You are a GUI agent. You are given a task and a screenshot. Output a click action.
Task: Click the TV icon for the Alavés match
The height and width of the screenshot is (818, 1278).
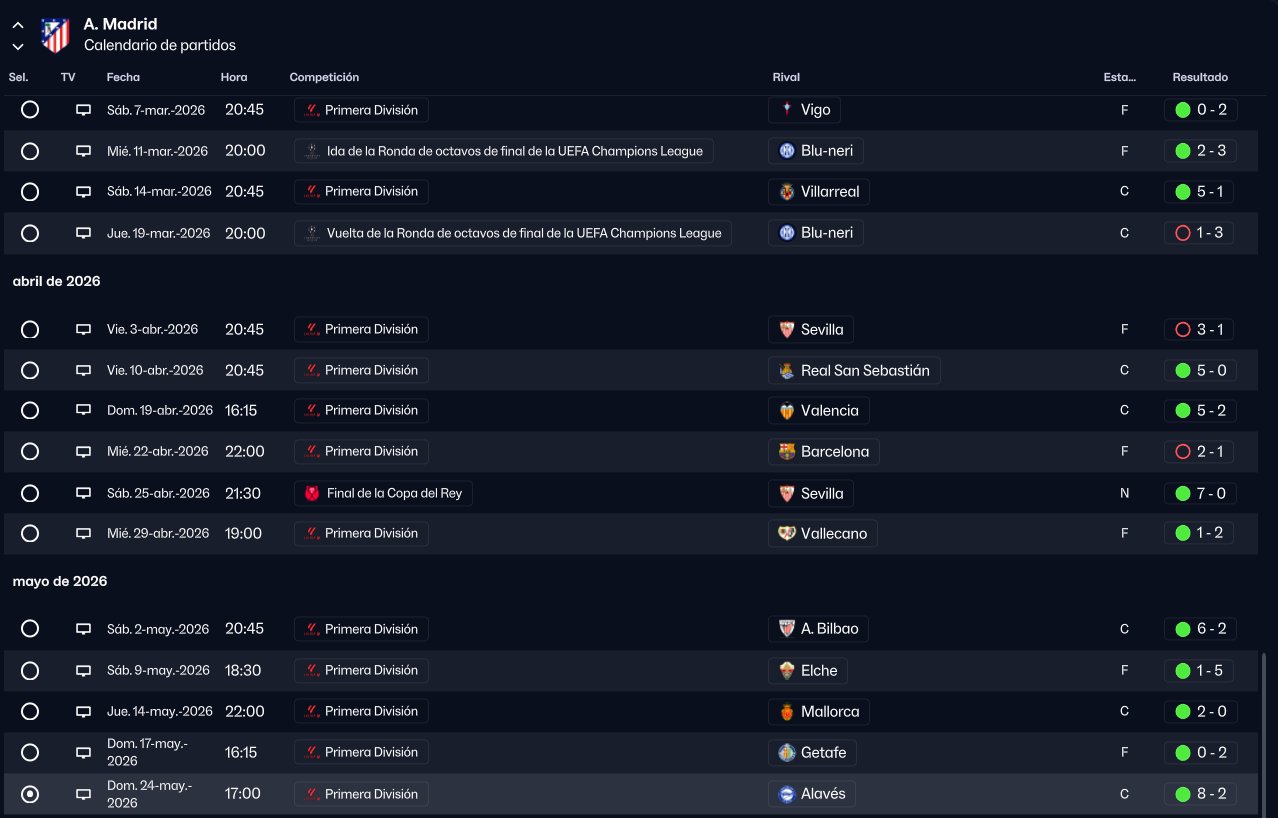click(84, 794)
